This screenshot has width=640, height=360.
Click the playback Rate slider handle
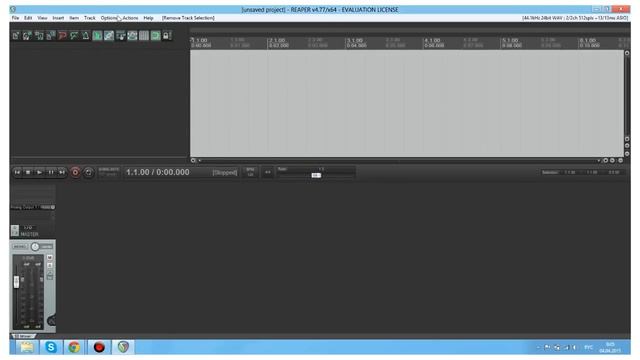316,175
